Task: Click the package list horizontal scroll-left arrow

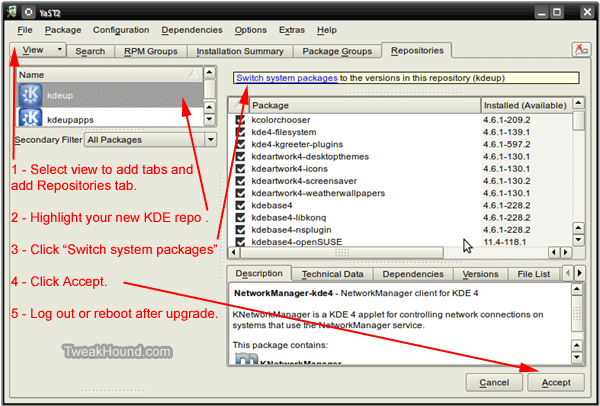Action: click(x=234, y=253)
